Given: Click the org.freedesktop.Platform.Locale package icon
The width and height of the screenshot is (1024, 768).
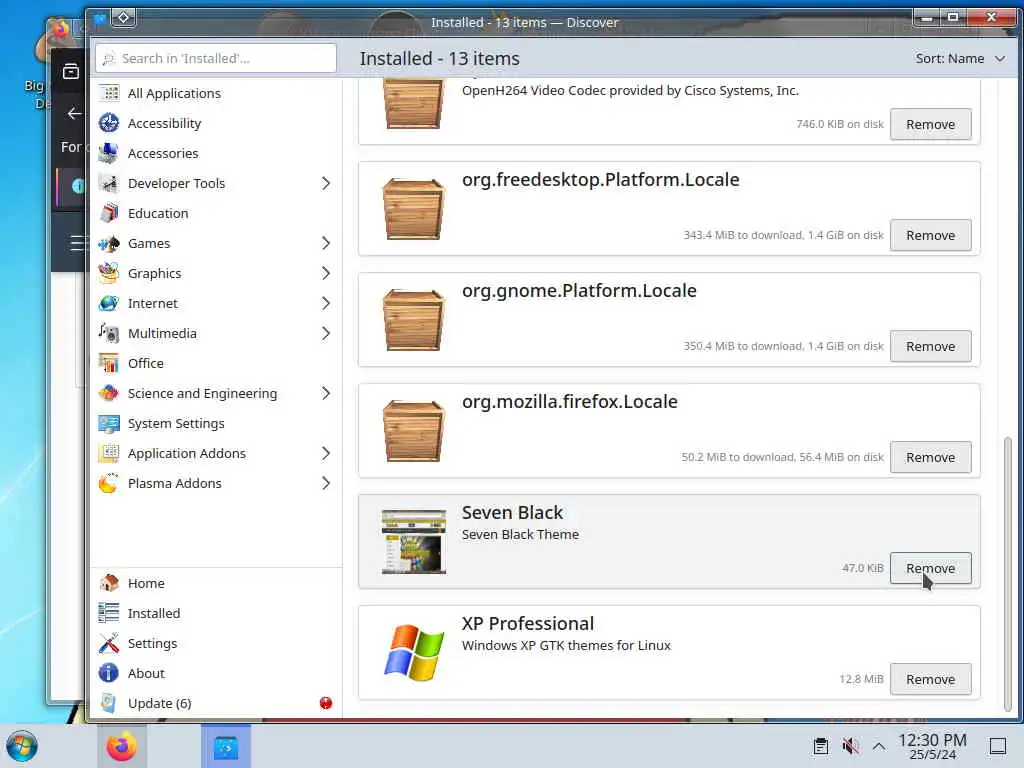Looking at the screenshot, I should (x=413, y=209).
